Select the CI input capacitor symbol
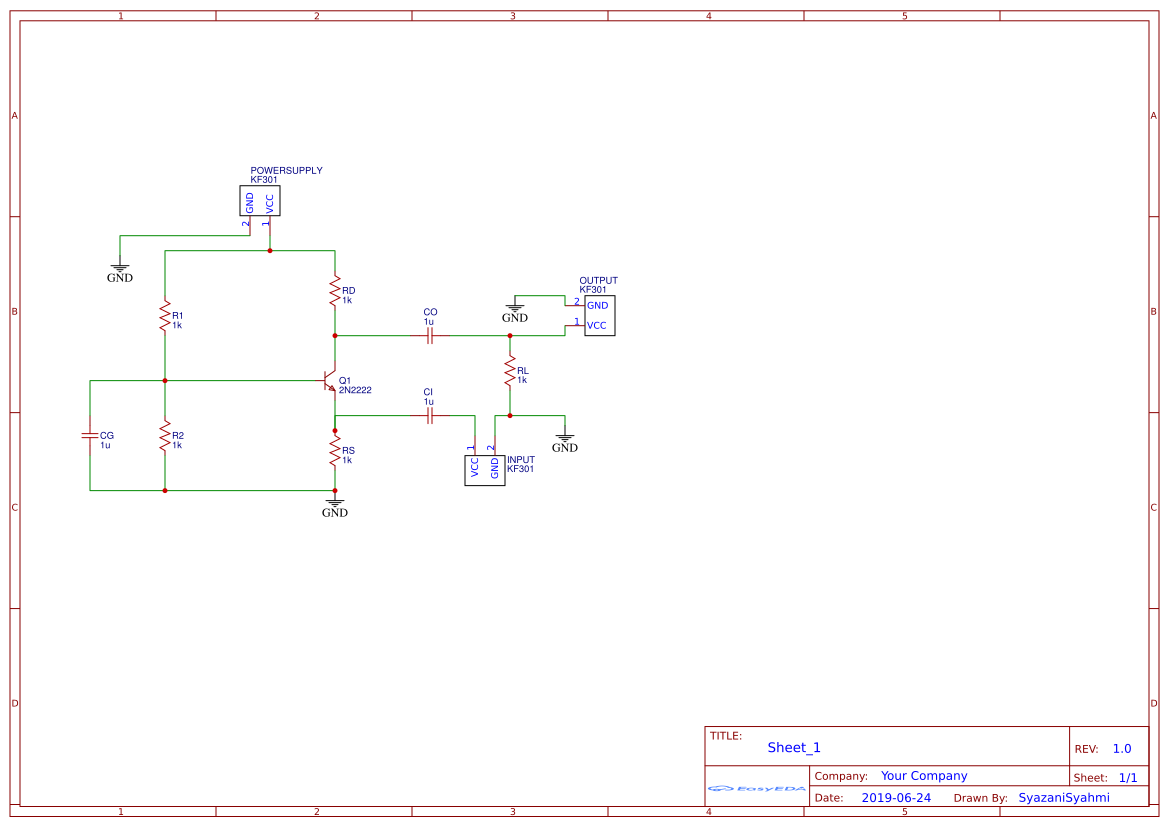 [x=430, y=417]
